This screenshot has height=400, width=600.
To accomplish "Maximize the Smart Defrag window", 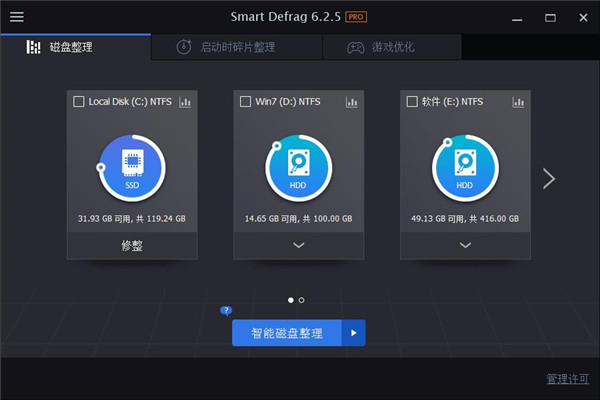I will (x=550, y=18).
